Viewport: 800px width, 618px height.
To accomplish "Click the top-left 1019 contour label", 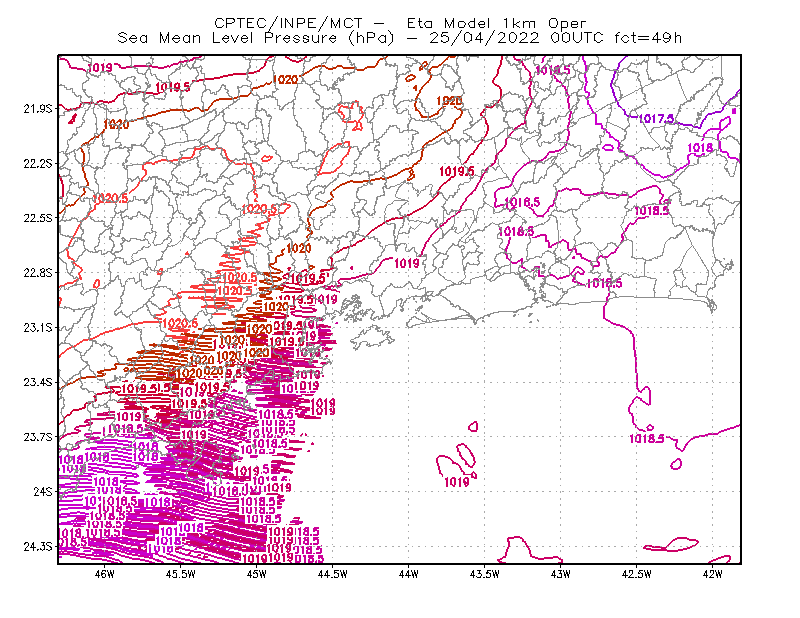I will (100, 67).
